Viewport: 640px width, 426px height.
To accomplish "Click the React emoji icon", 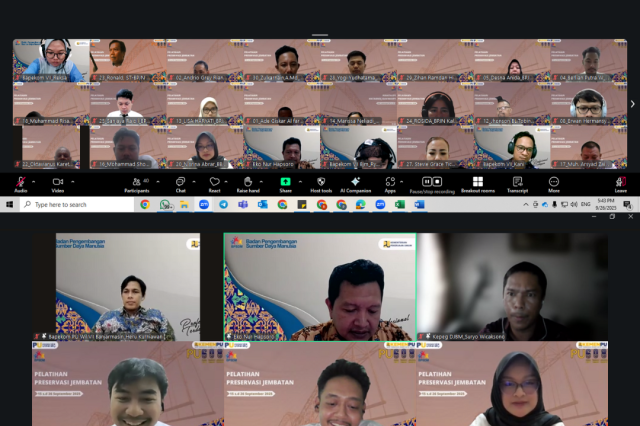I will click(214, 182).
